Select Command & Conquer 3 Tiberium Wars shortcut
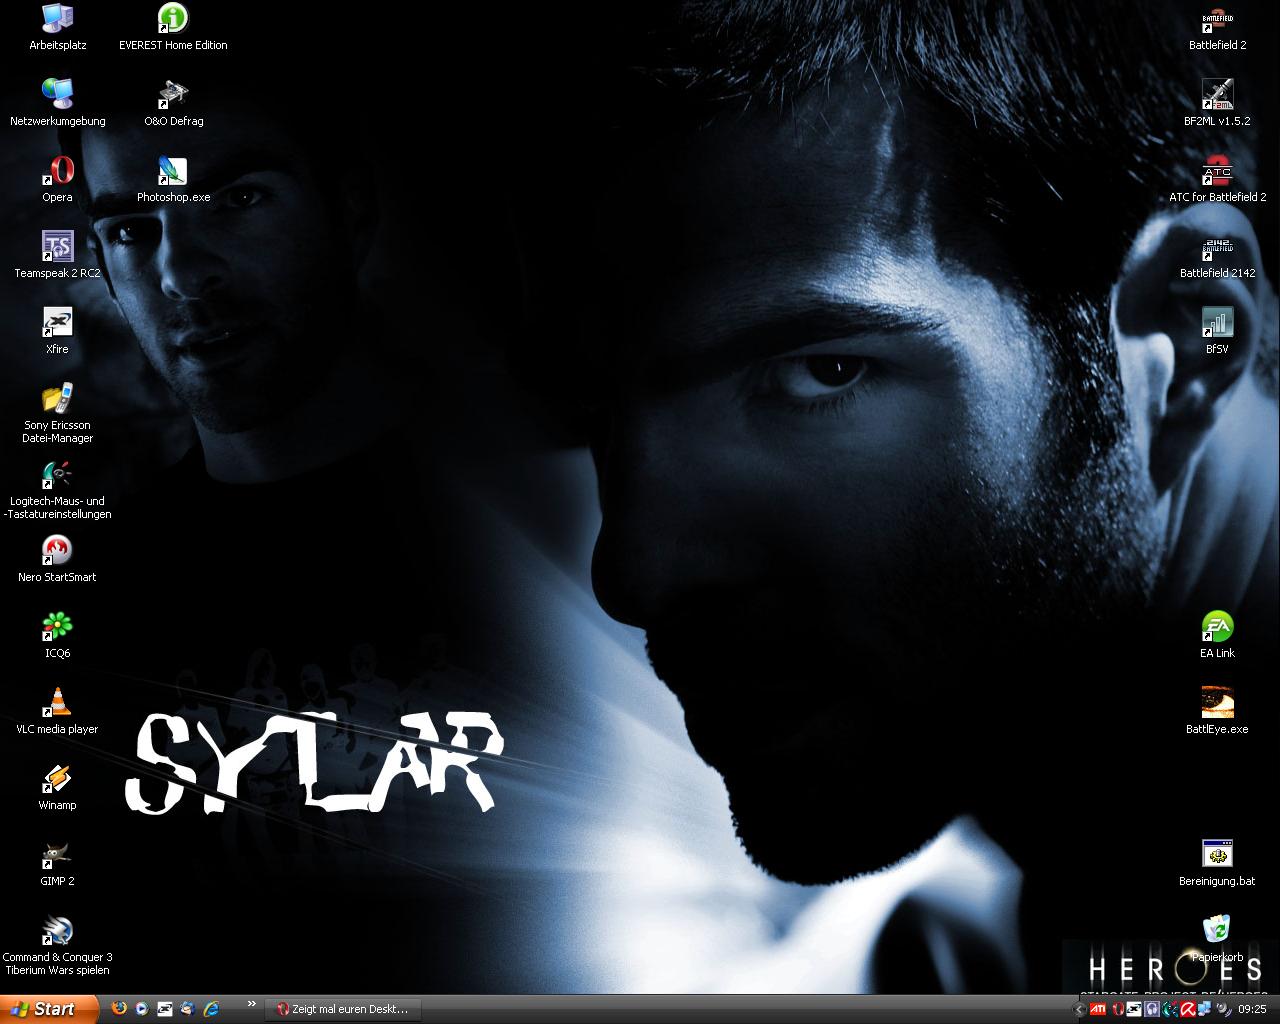Image resolution: width=1280 pixels, height=1024 pixels. click(x=57, y=945)
